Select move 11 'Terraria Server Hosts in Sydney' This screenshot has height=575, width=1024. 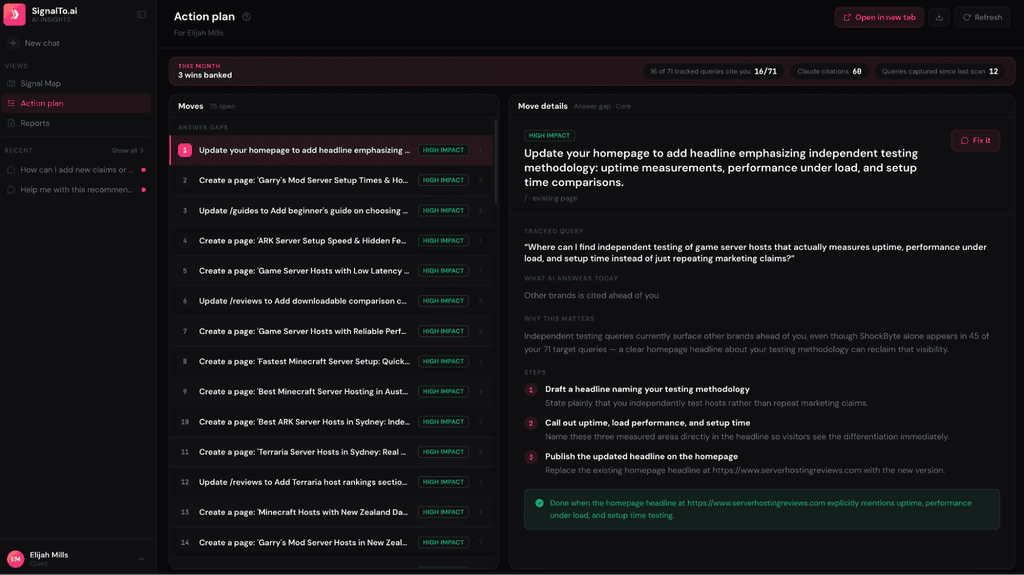click(x=332, y=452)
